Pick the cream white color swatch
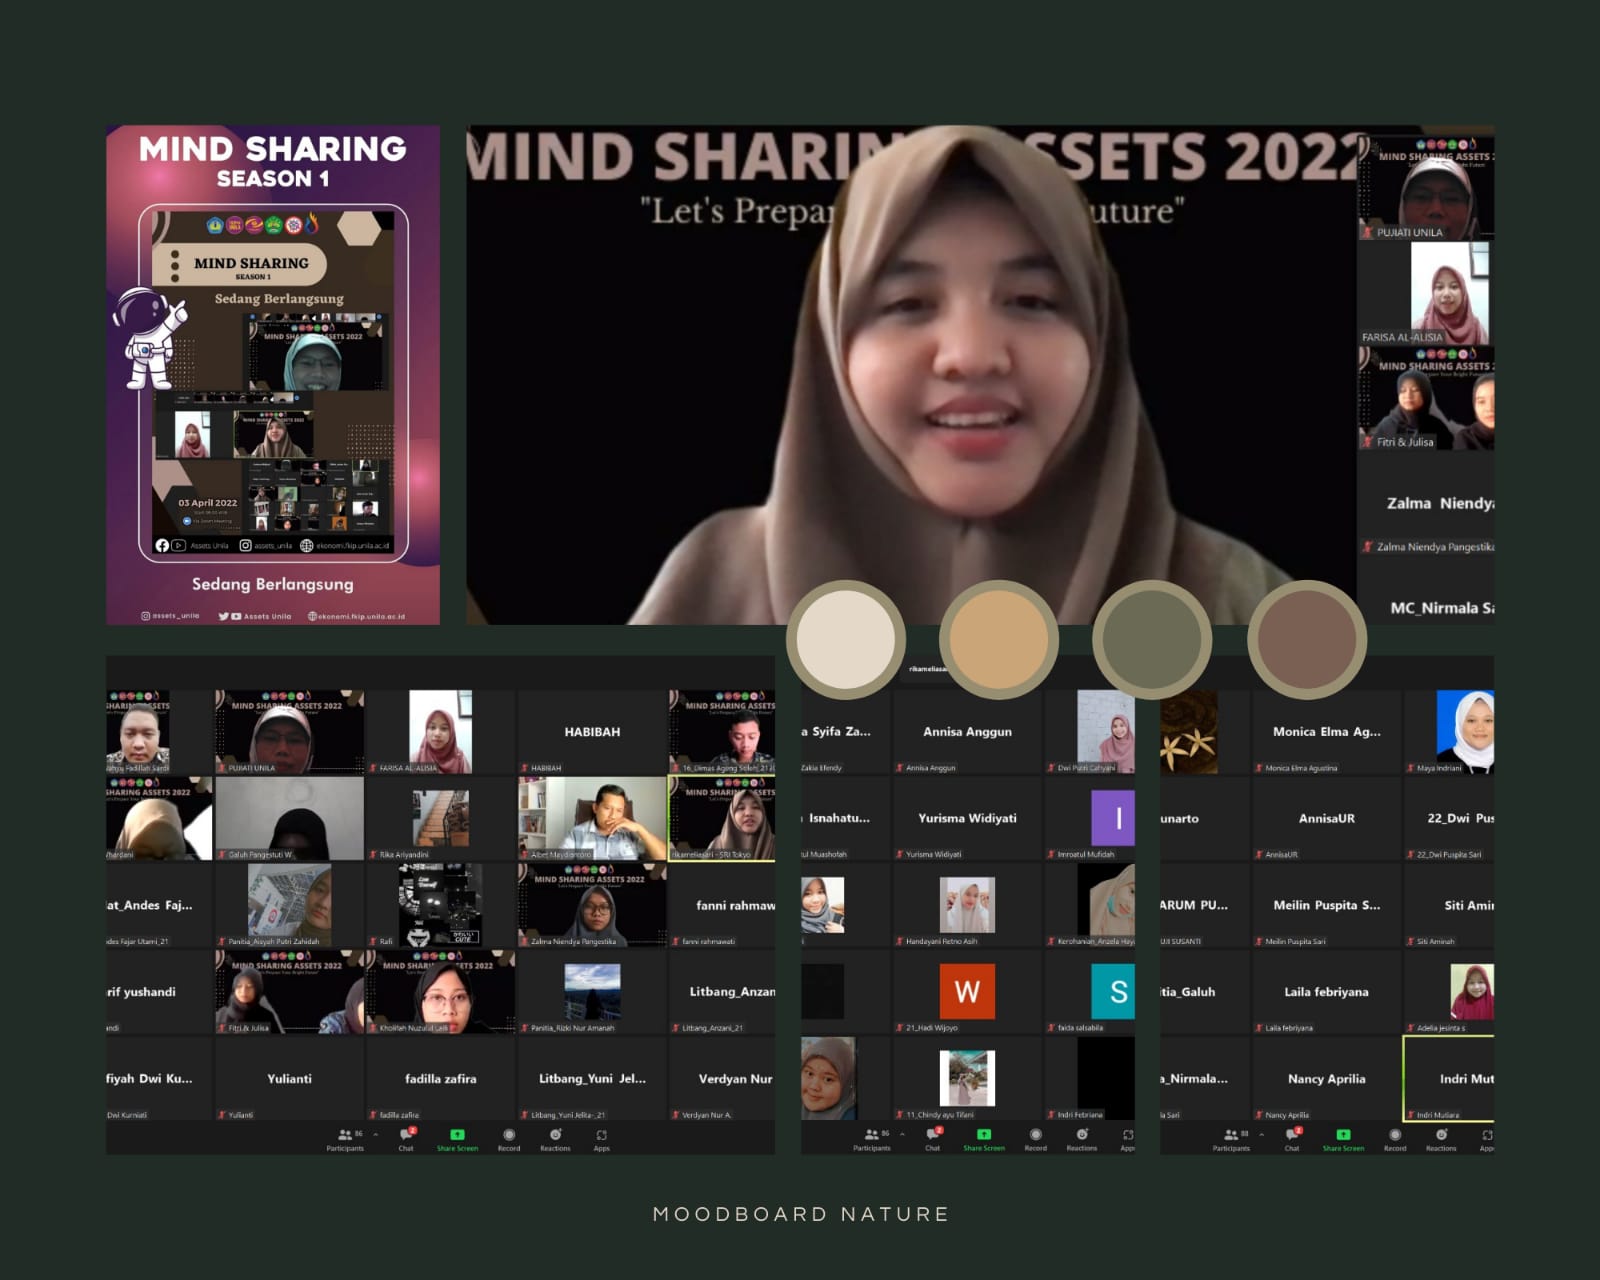The height and width of the screenshot is (1280, 1600). coord(846,639)
